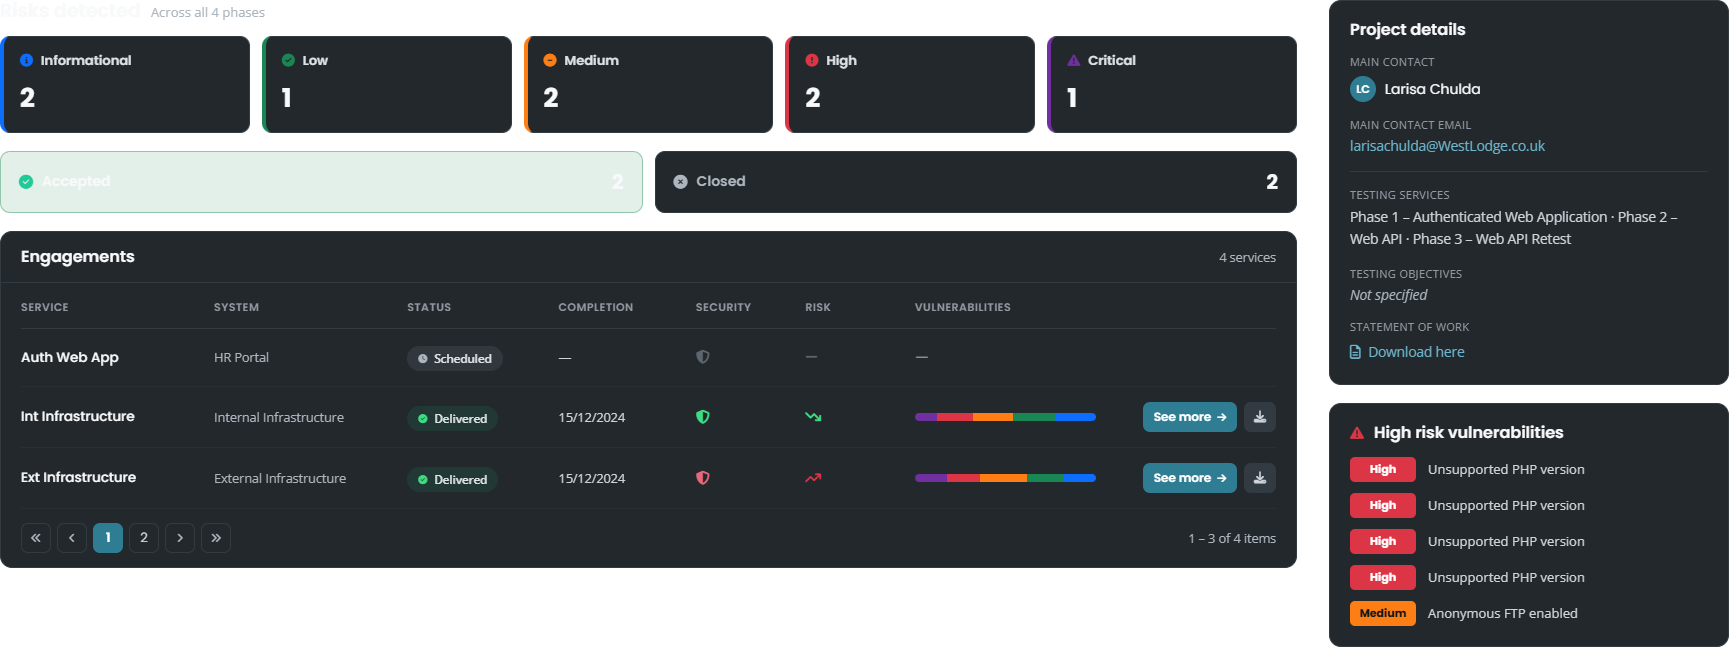The height and width of the screenshot is (647, 1729).
Task: Click the 4 services count text
Action: click(1247, 257)
